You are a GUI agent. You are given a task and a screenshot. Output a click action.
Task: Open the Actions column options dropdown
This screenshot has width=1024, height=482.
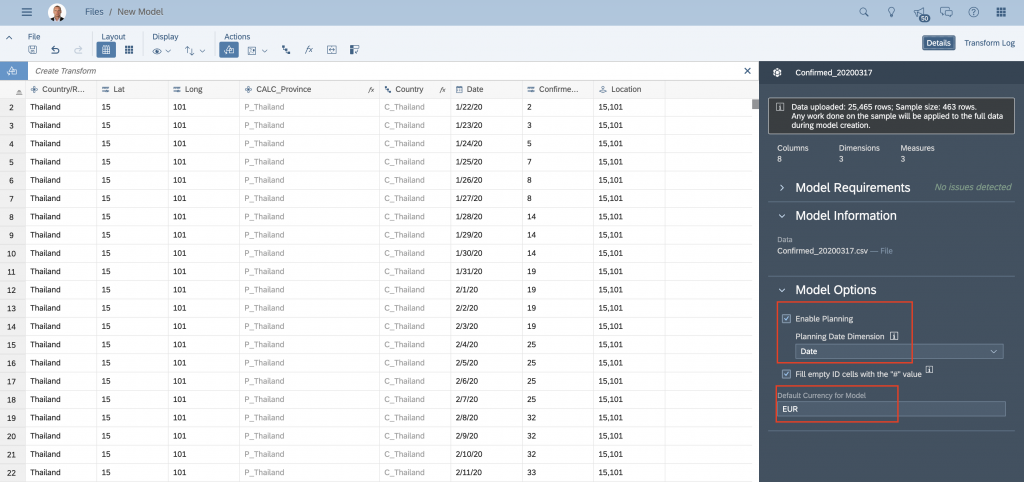(x=258, y=50)
